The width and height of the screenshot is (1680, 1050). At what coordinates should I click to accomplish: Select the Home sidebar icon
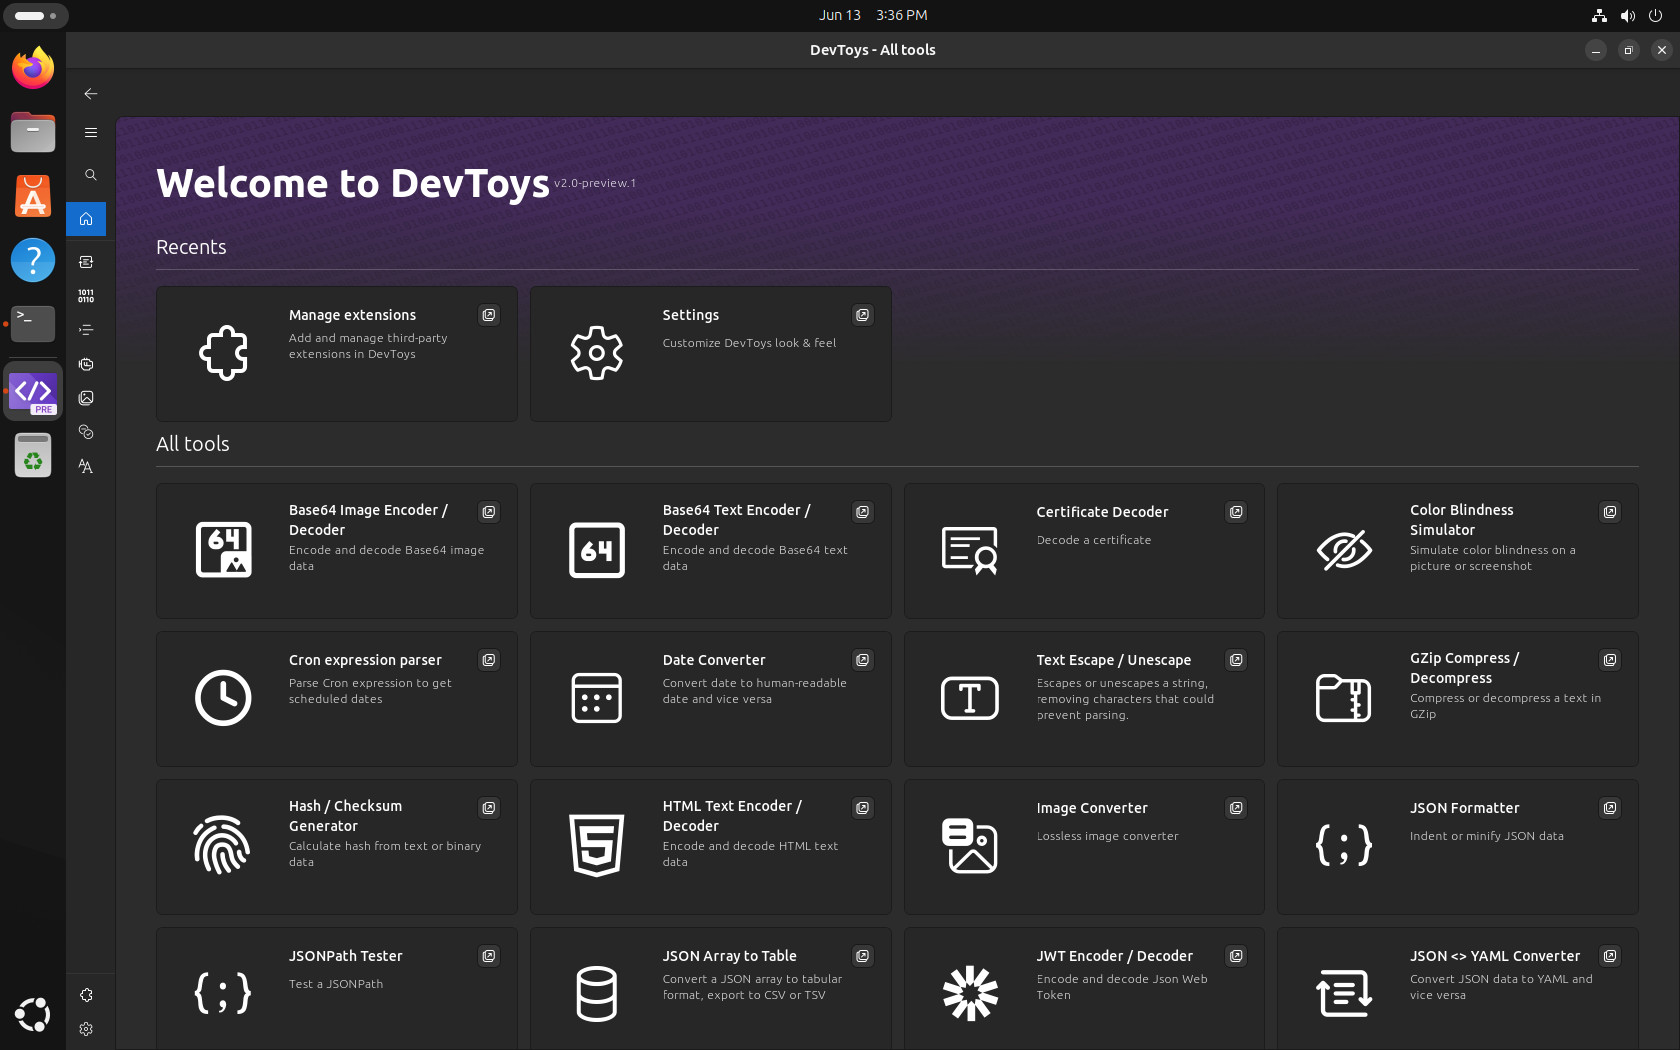point(86,219)
